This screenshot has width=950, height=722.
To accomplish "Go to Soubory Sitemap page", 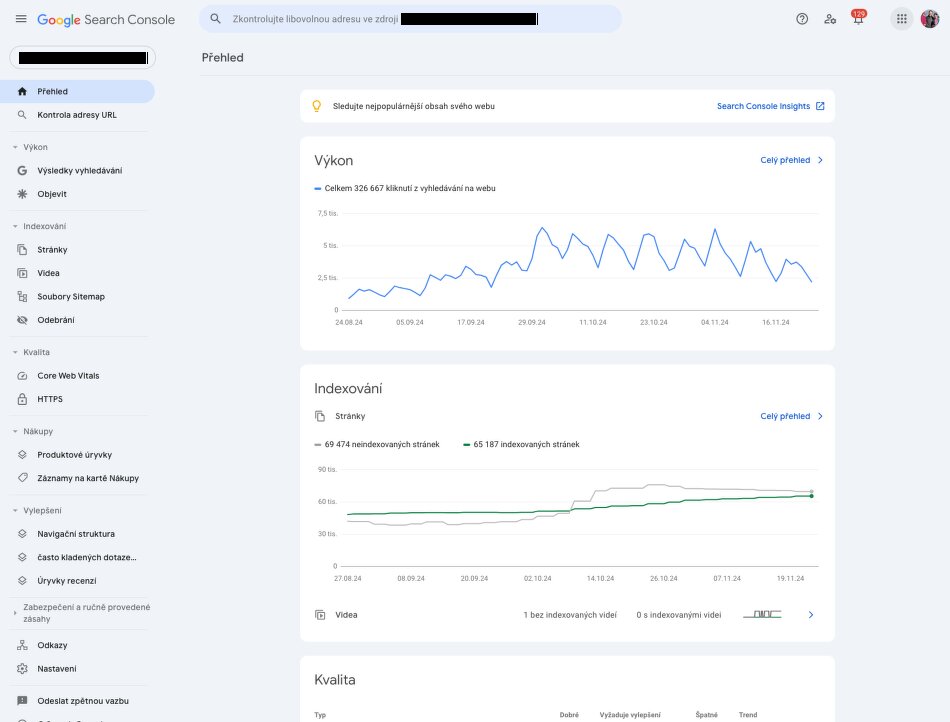I will point(70,297).
